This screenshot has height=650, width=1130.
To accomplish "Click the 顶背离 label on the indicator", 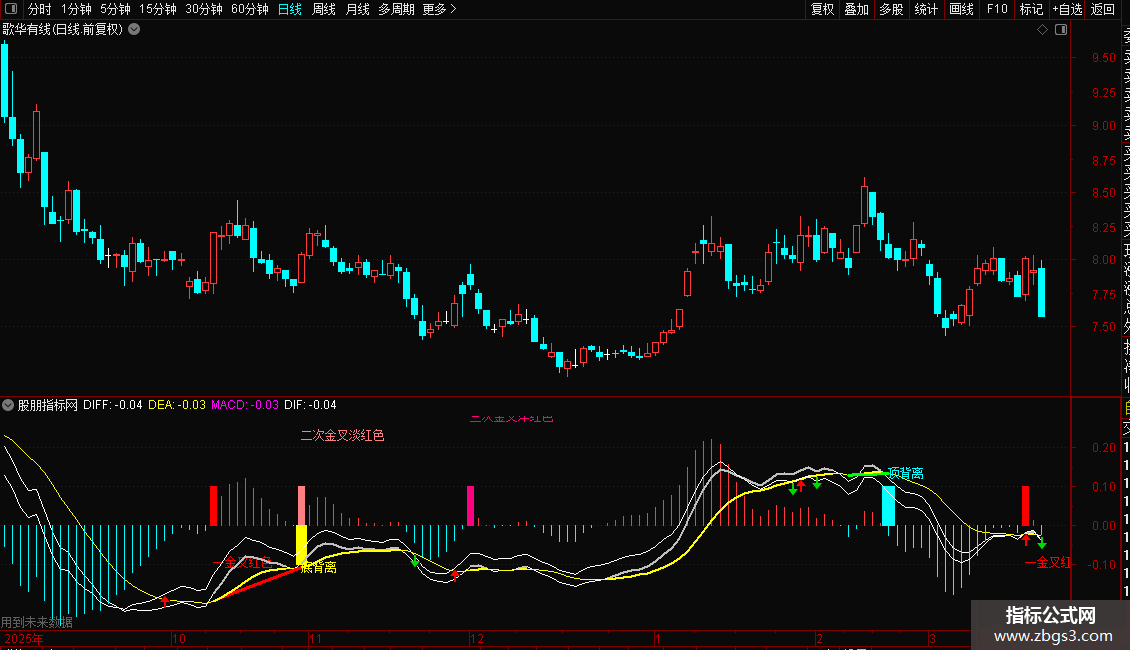I will tap(906, 473).
